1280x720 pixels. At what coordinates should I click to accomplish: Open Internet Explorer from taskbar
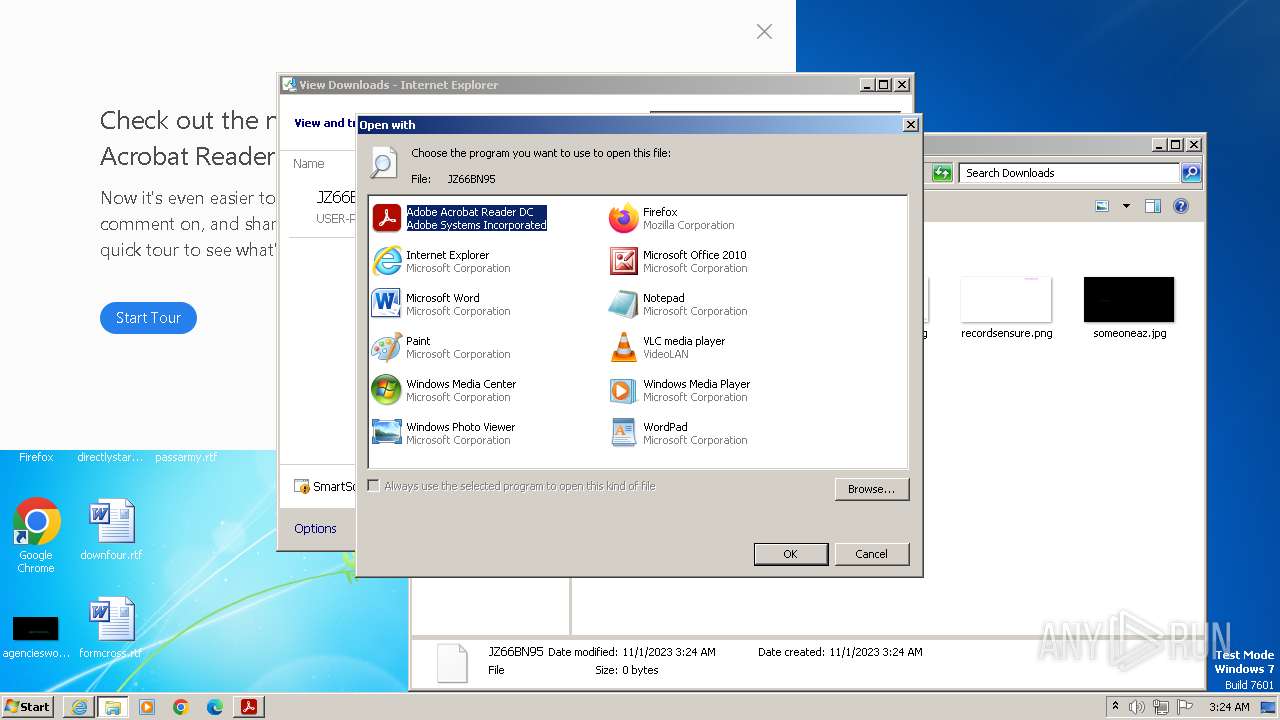click(x=79, y=707)
